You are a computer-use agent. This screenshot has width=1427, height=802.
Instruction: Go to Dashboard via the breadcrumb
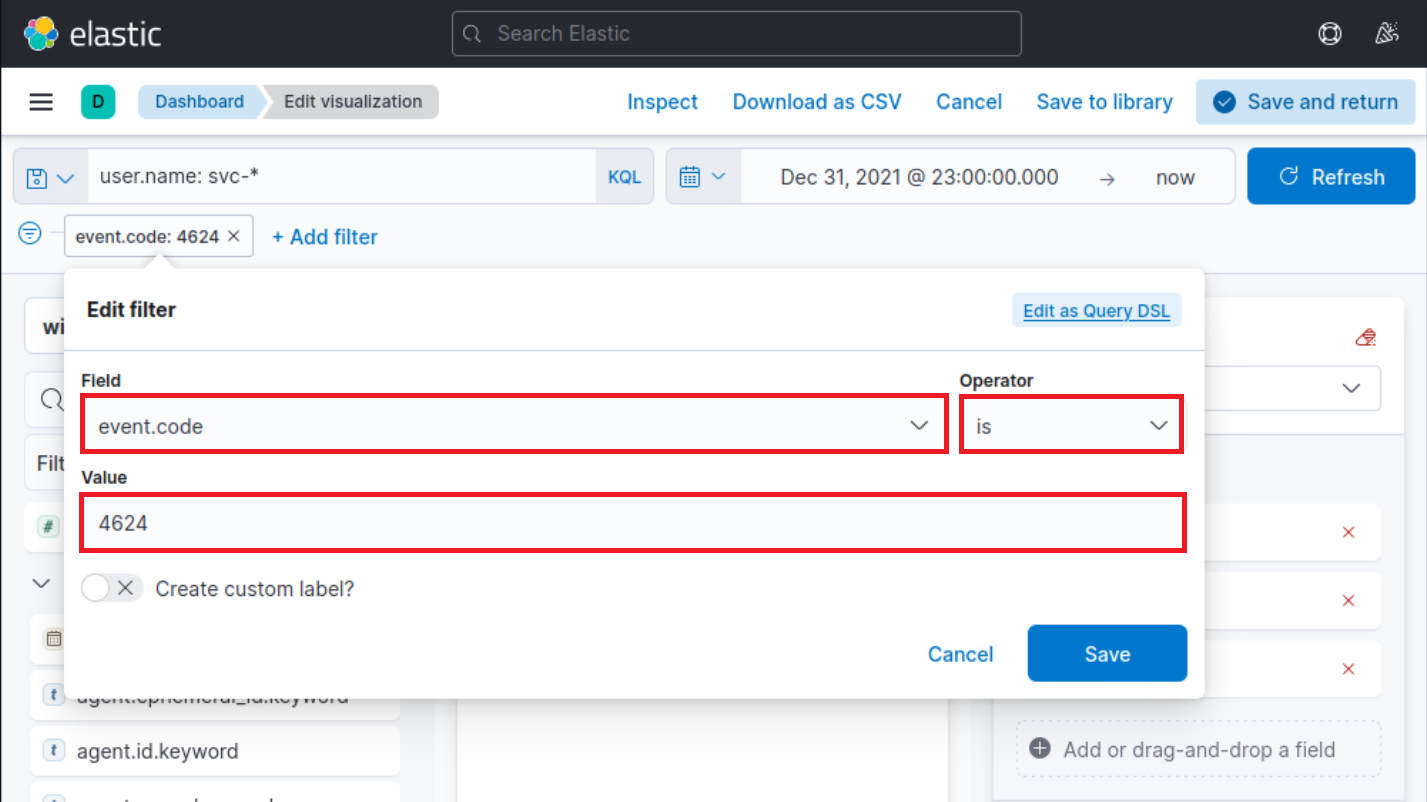pyautogui.click(x=198, y=101)
